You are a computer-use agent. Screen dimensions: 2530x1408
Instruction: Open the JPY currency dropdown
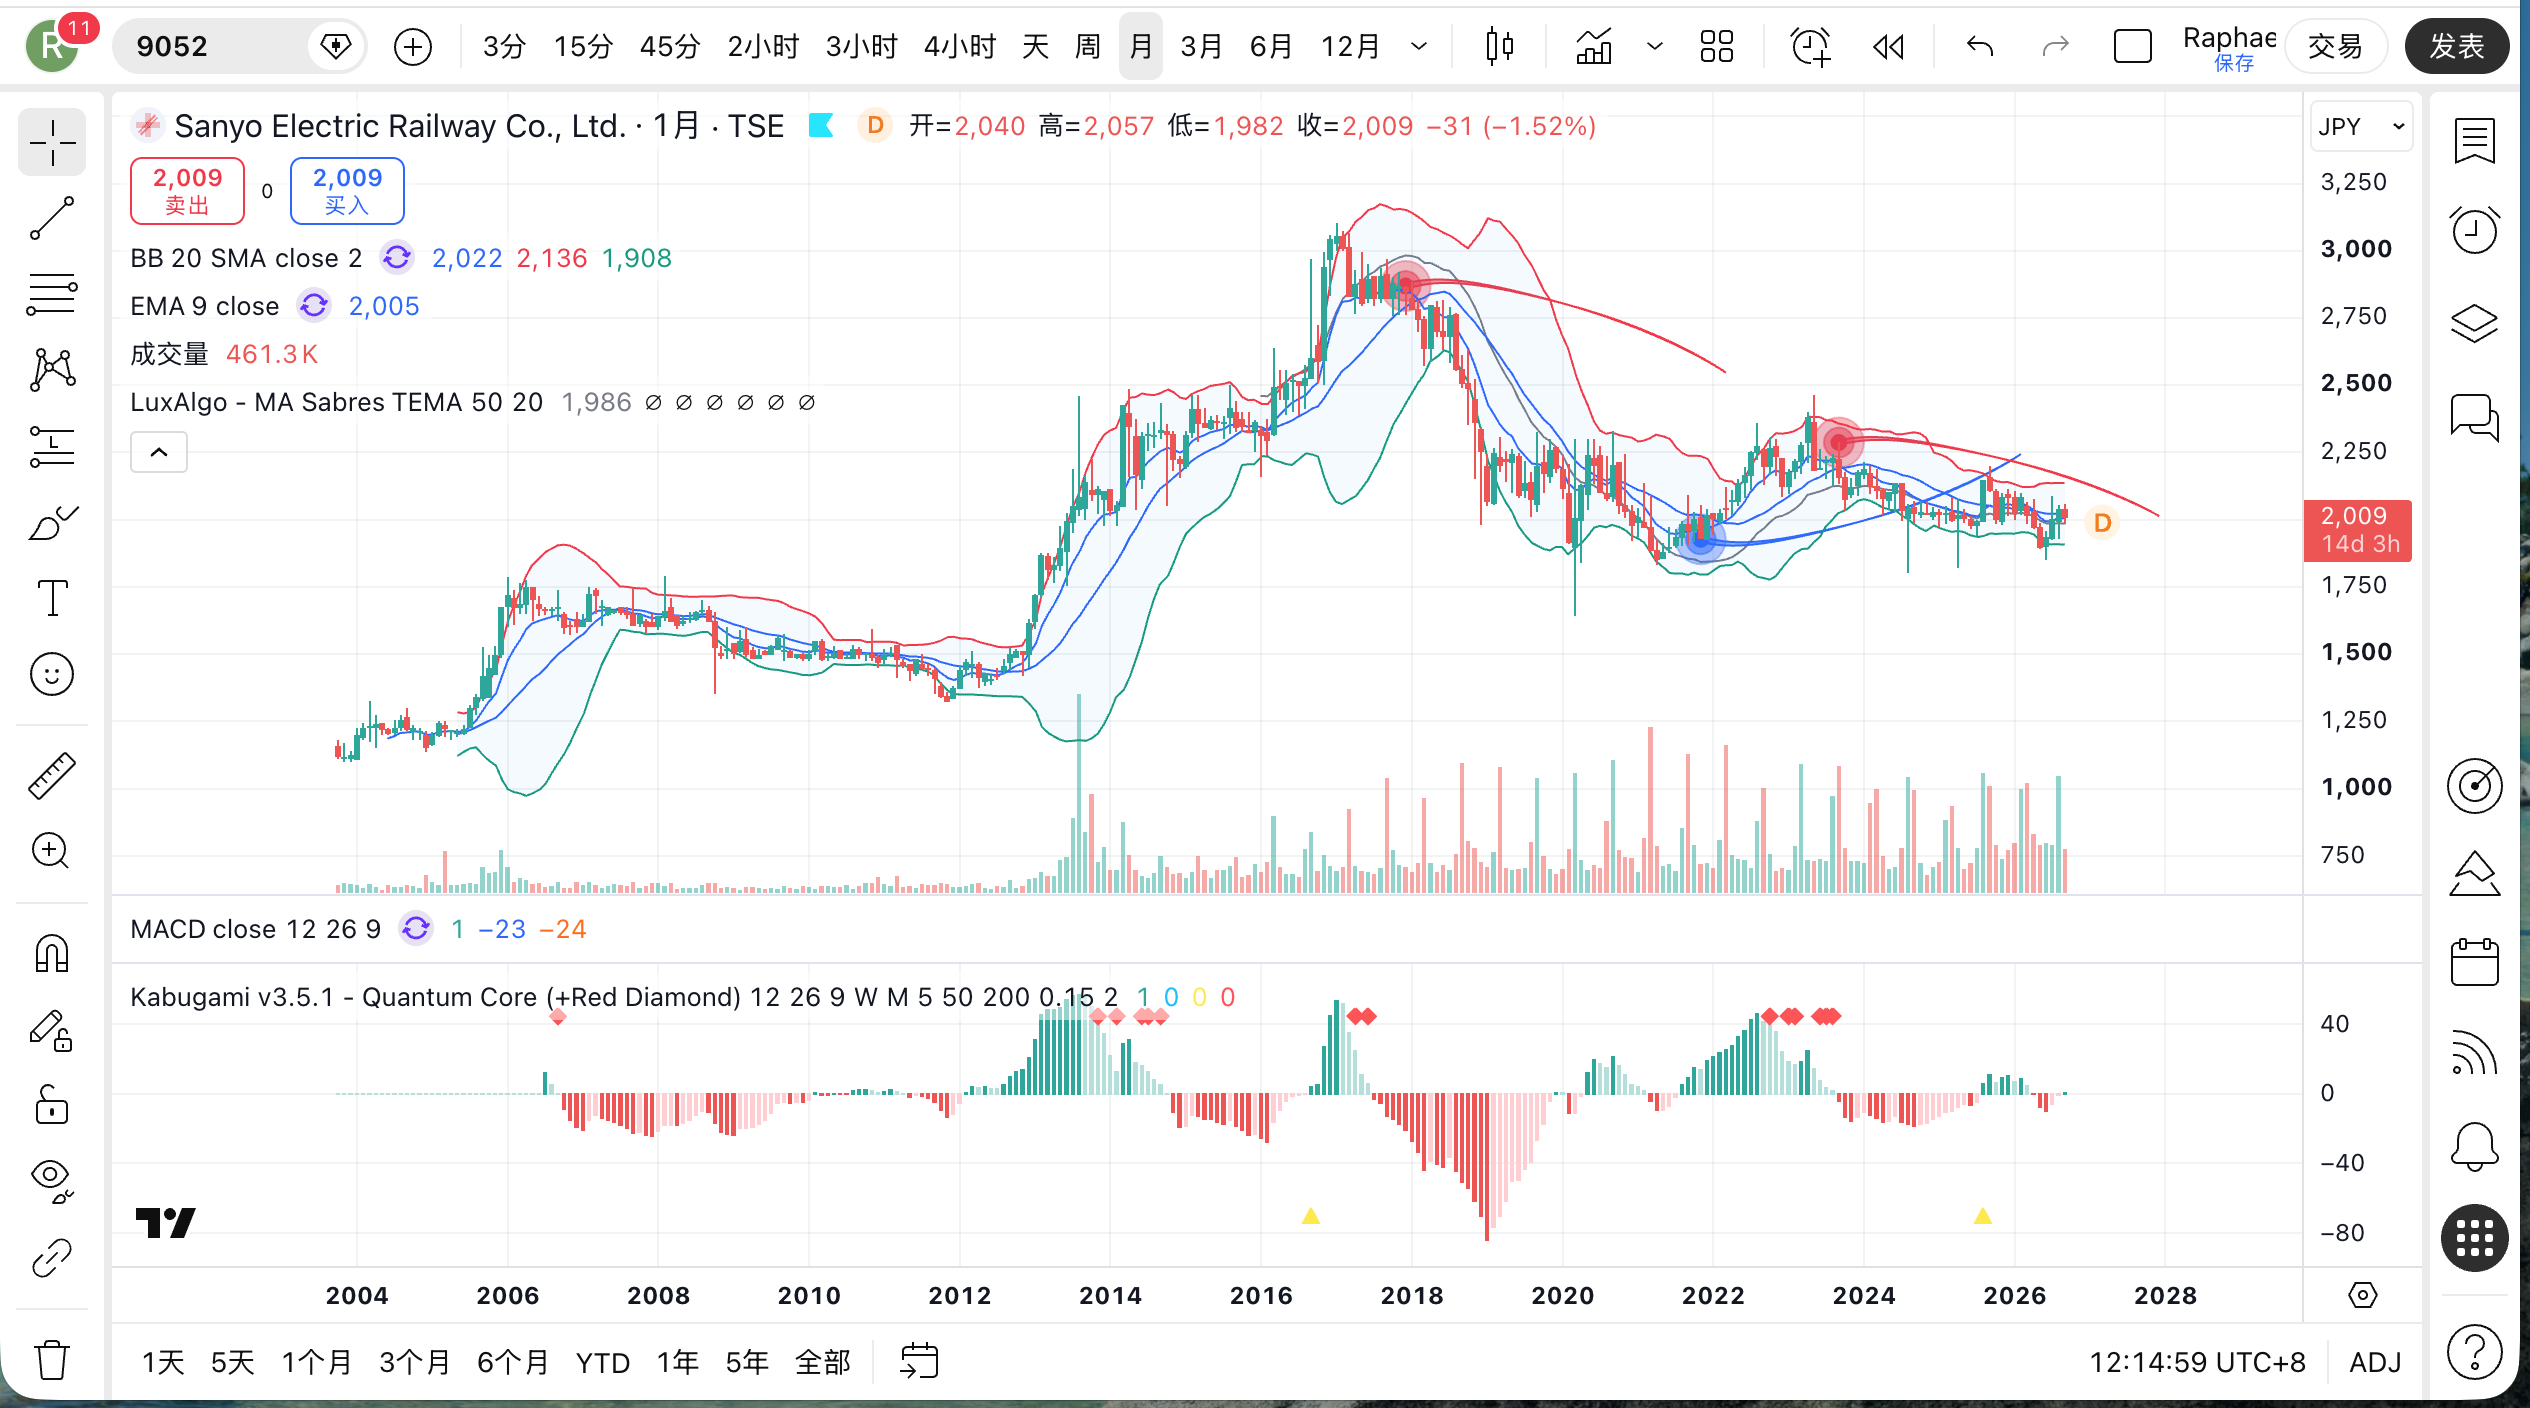[2361, 127]
